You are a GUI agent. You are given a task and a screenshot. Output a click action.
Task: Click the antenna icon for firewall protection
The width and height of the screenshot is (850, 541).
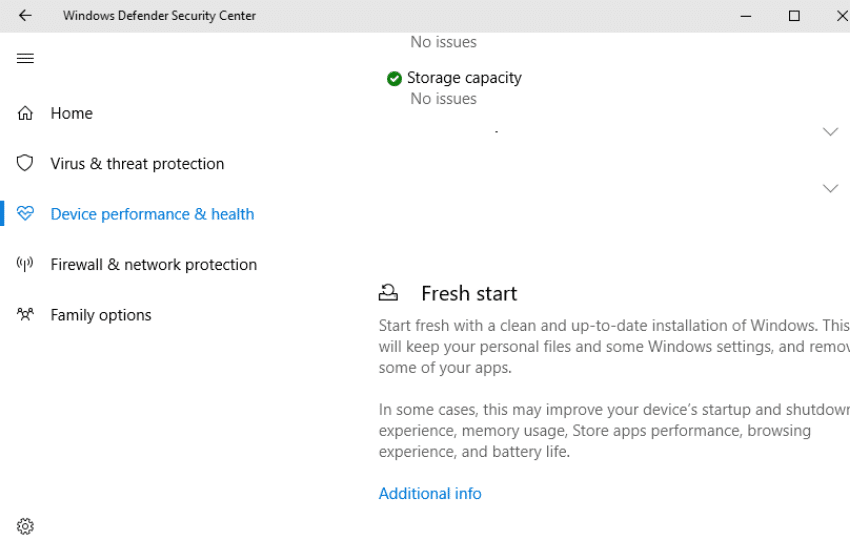(25, 264)
